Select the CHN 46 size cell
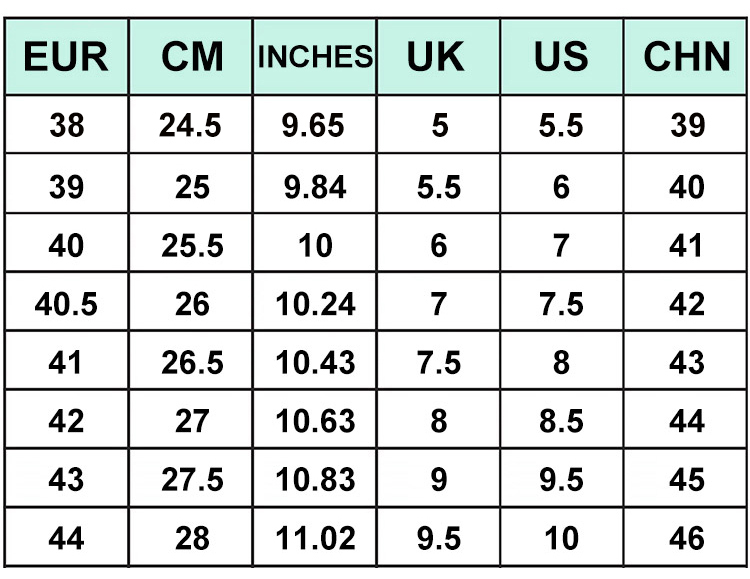Viewport: 750px width, 579px height. coord(687,539)
